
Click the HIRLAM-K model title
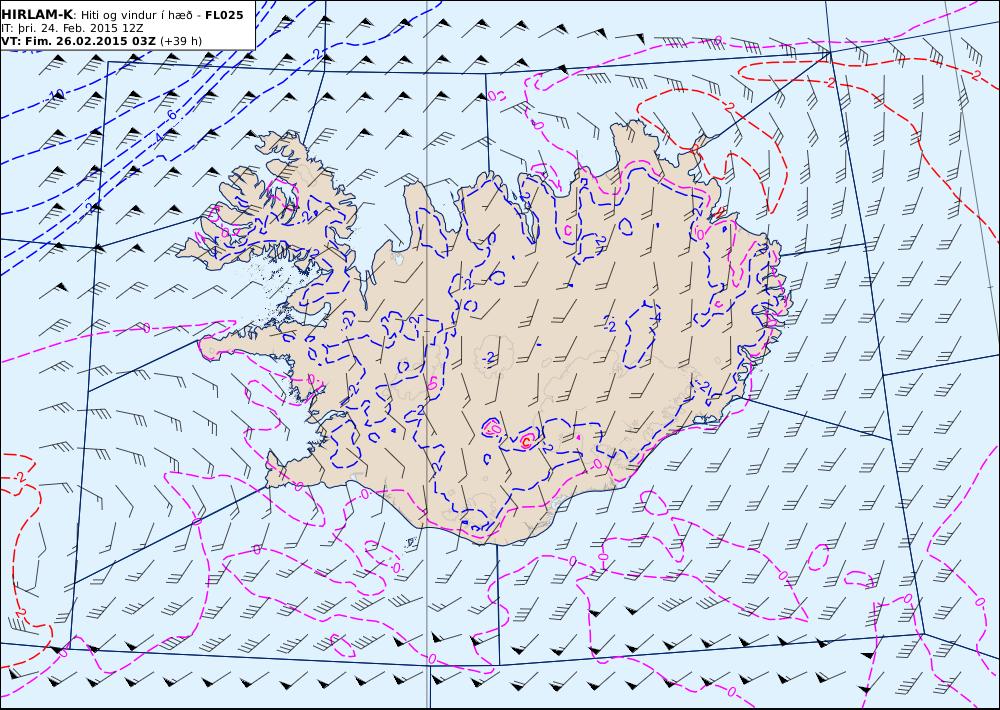(37, 15)
